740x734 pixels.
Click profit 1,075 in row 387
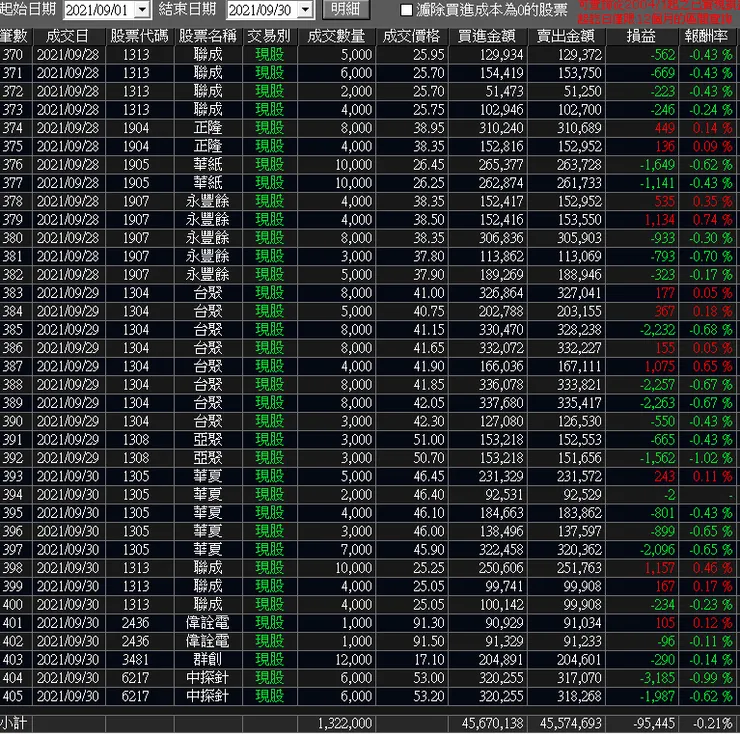(x=660, y=366)
